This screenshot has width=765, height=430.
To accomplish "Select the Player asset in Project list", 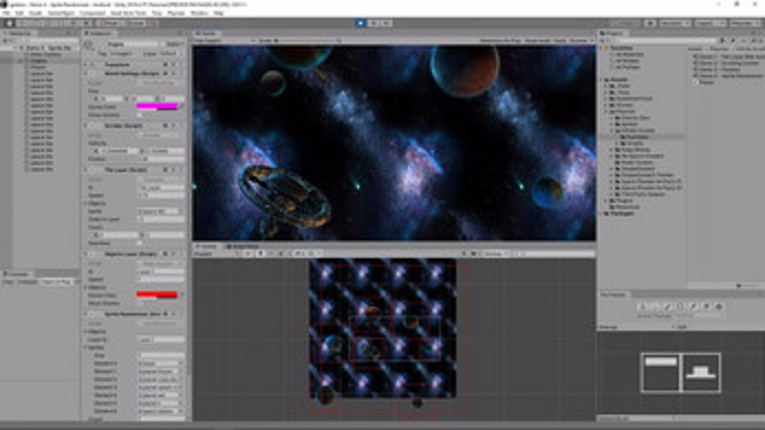I will [707, 82].
